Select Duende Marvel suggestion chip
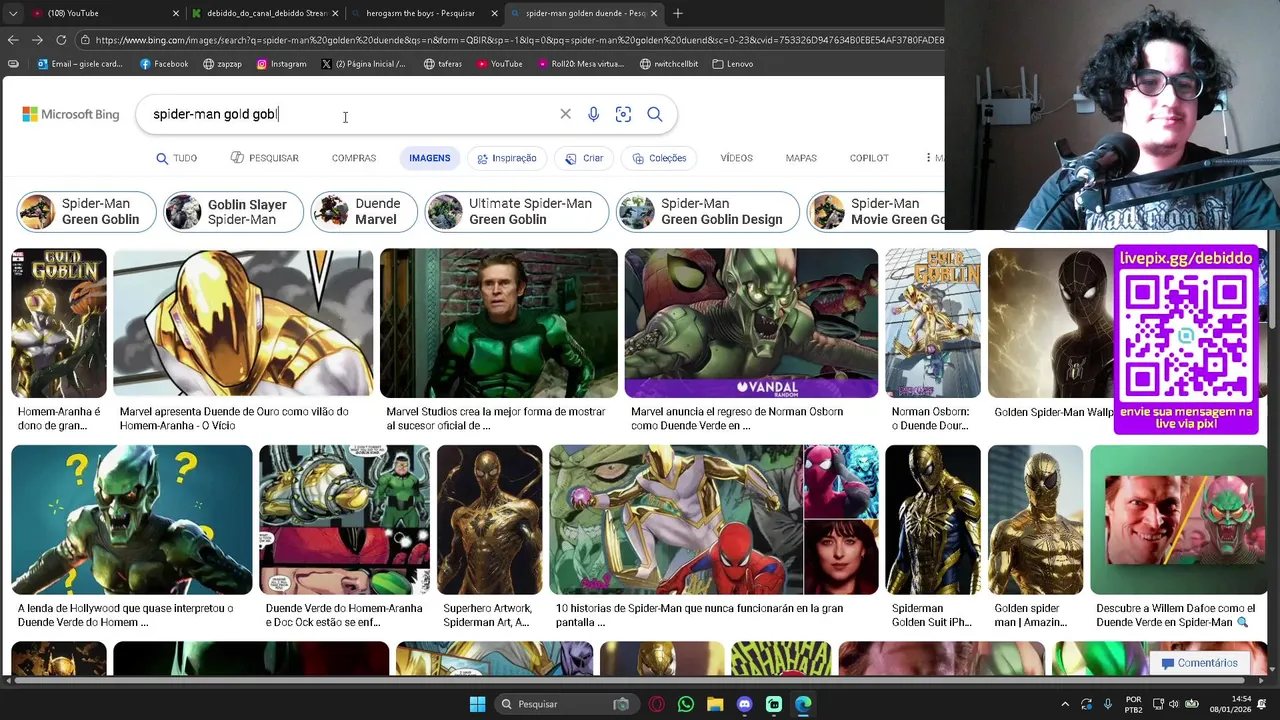The height and width of the screenshot is (720, 1280). pos(364,212)
